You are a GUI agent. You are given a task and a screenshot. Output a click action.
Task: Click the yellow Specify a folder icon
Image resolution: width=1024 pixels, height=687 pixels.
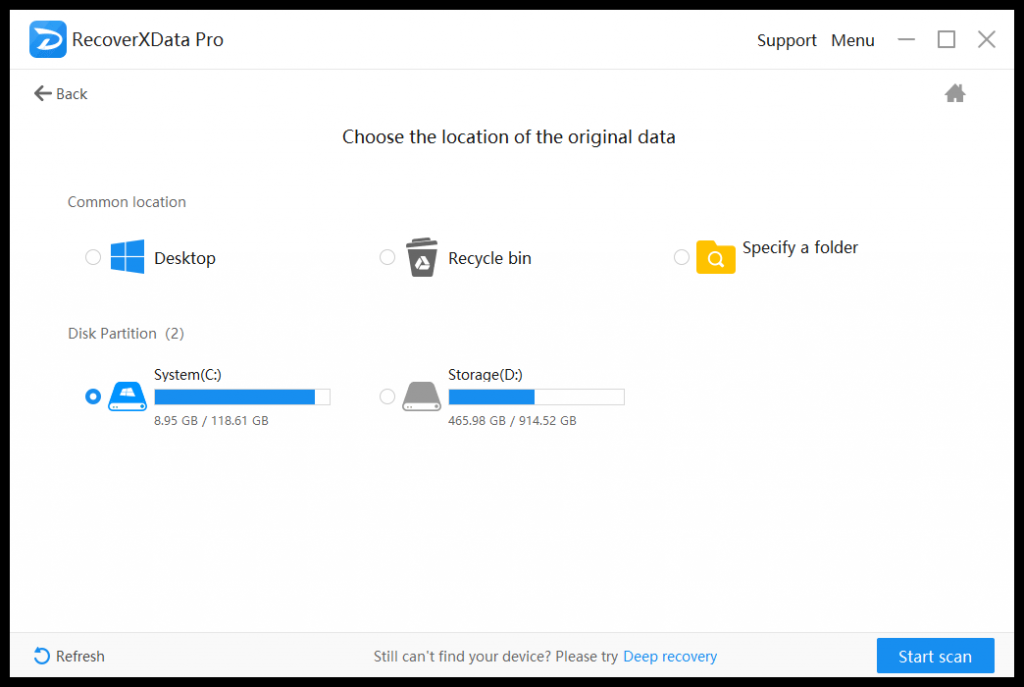click(x=716, y=257)
